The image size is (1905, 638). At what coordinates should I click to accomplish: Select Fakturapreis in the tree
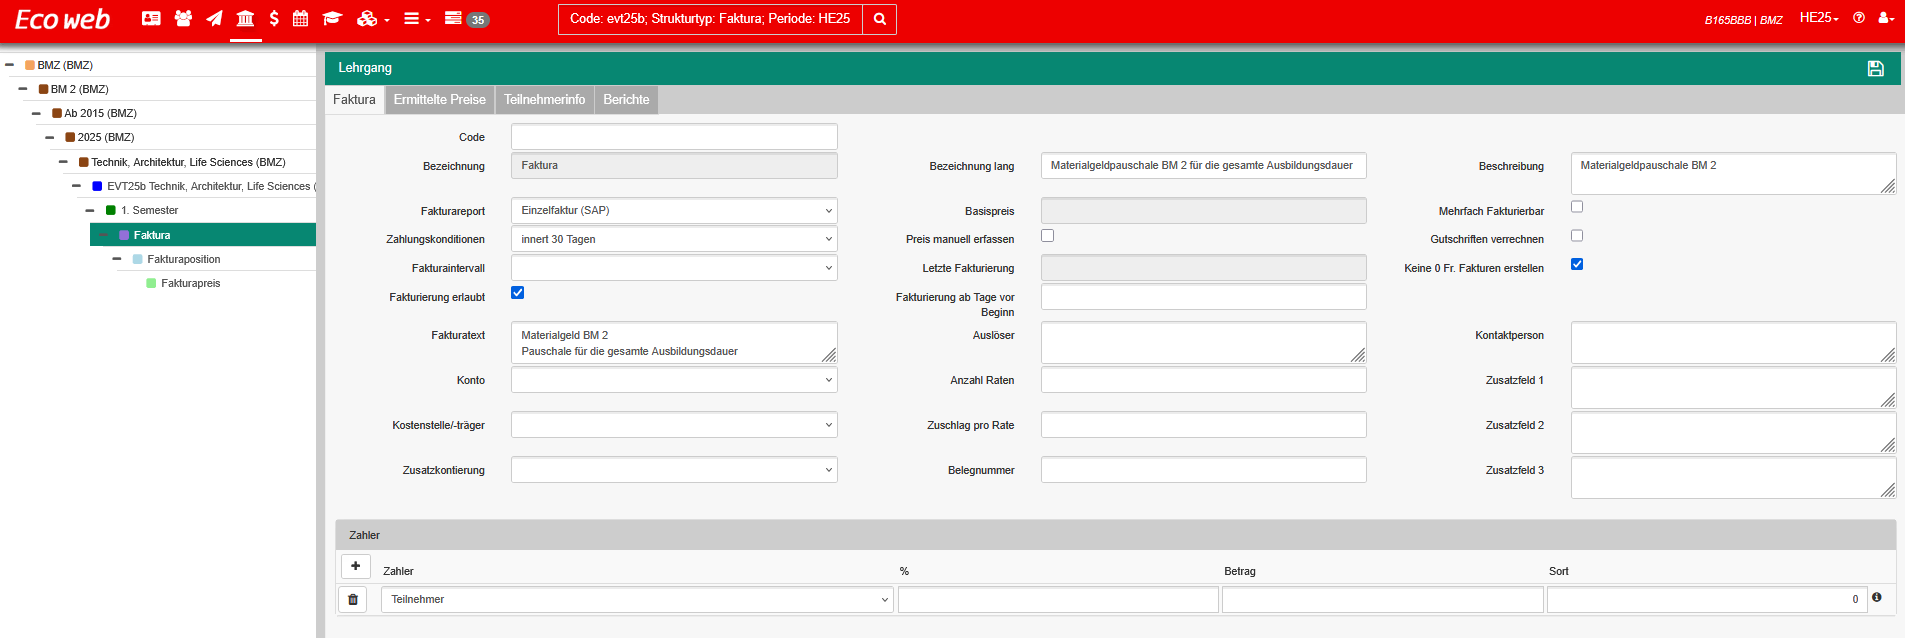[x=190, y=283]
